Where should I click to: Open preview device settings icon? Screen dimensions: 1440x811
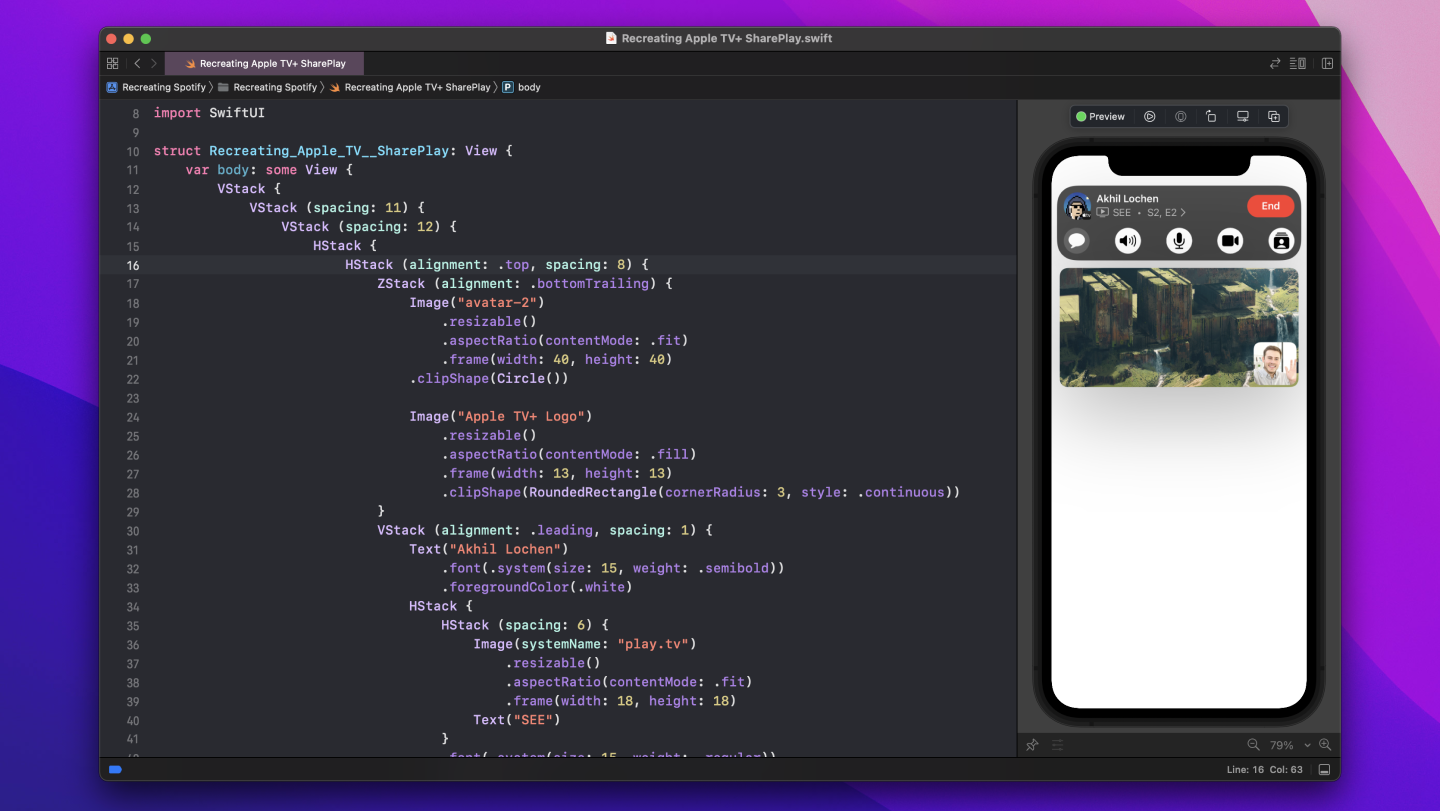click(1243, 117)
